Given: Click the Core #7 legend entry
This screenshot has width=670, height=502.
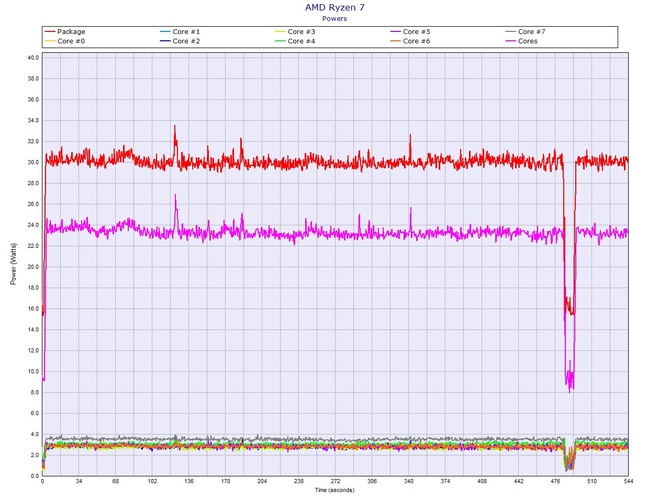Looking at the screenshot, I should (525, 32).
